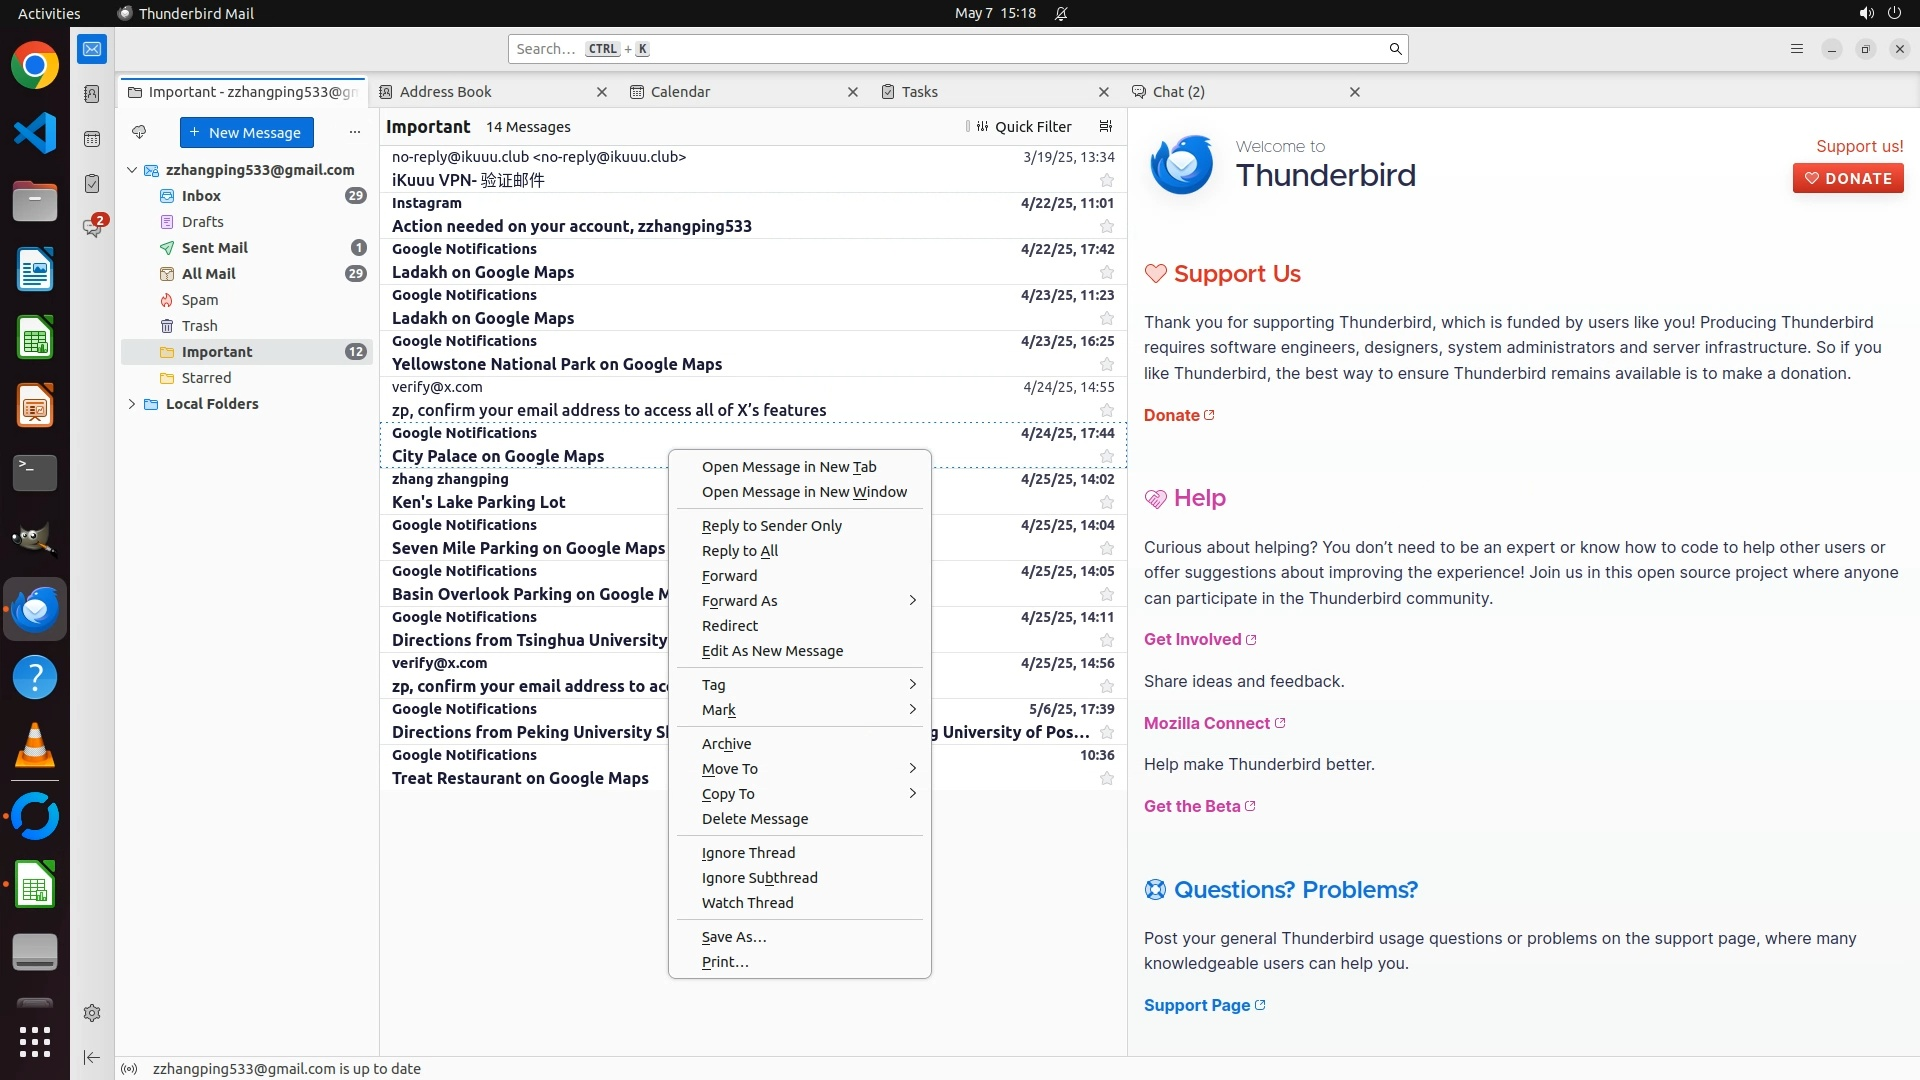Open the Calendar space icon in the sidebar
The width and height of the screenshot is (1920, 1080).
pos(92,139)
